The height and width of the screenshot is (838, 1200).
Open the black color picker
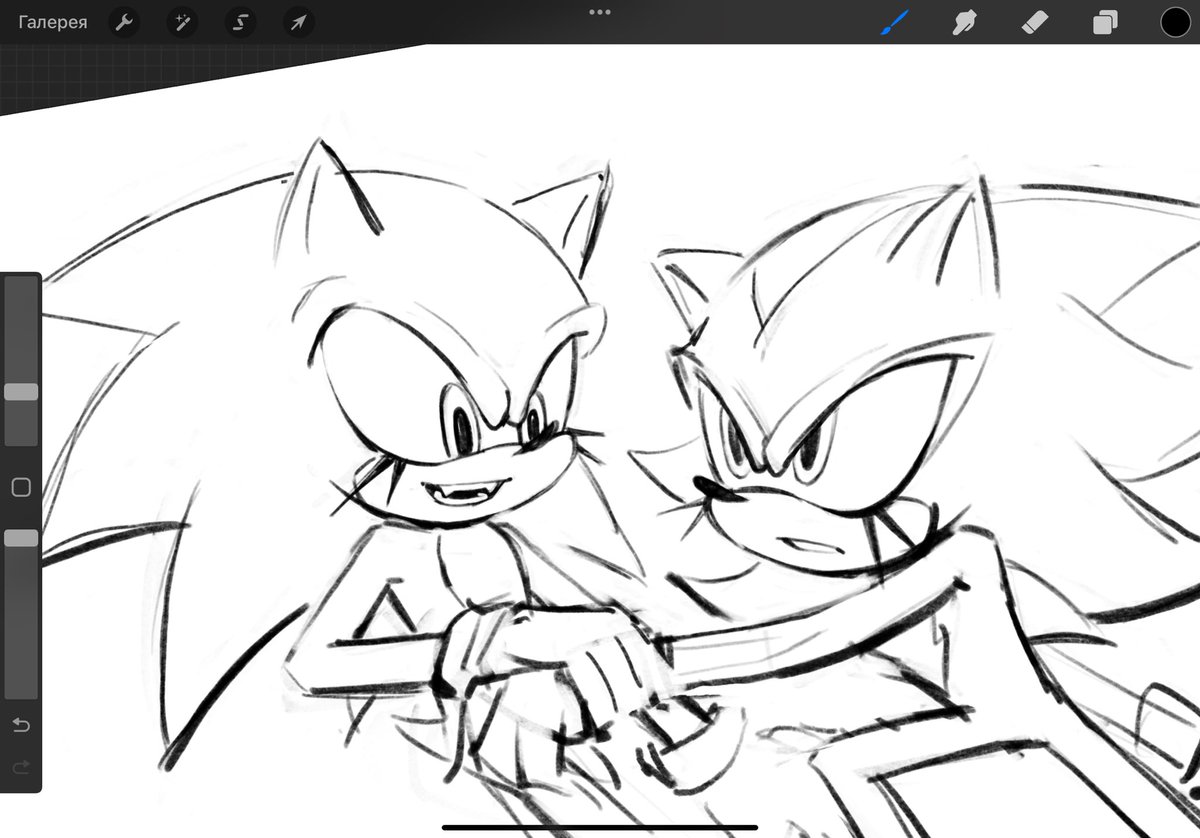pyautogui.click(x=1175, y=22)
